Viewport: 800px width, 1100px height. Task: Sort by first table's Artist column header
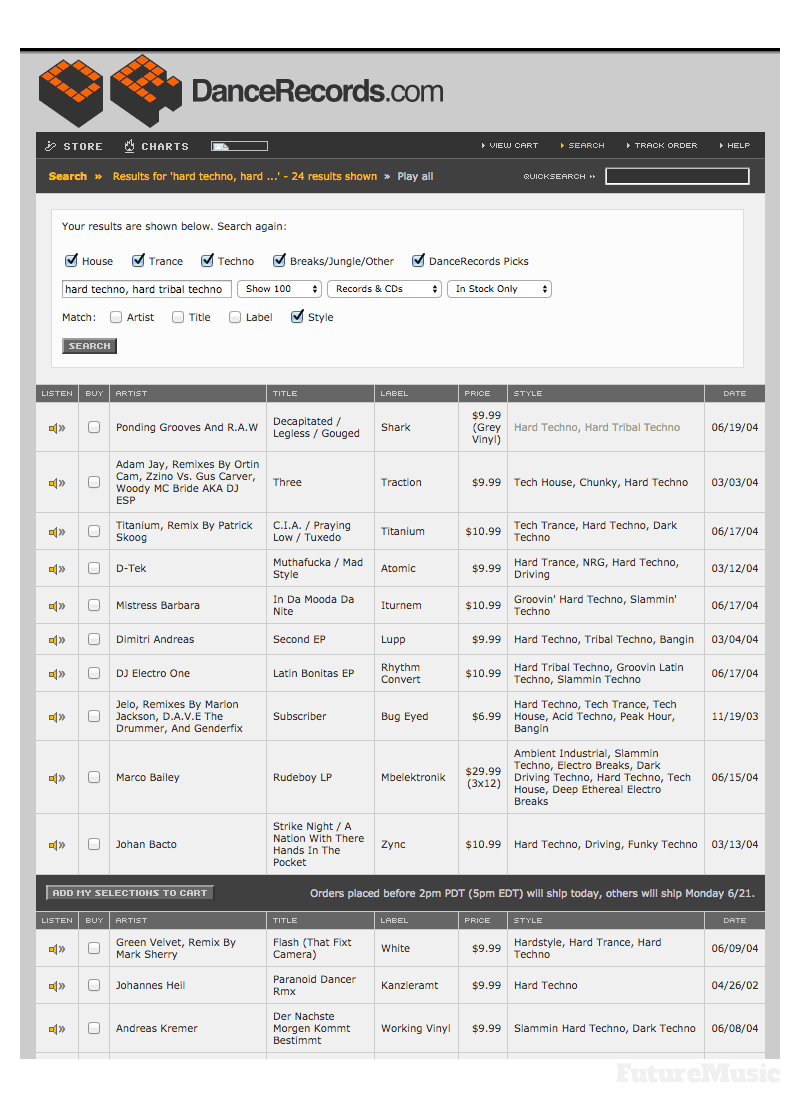(131, 394)
